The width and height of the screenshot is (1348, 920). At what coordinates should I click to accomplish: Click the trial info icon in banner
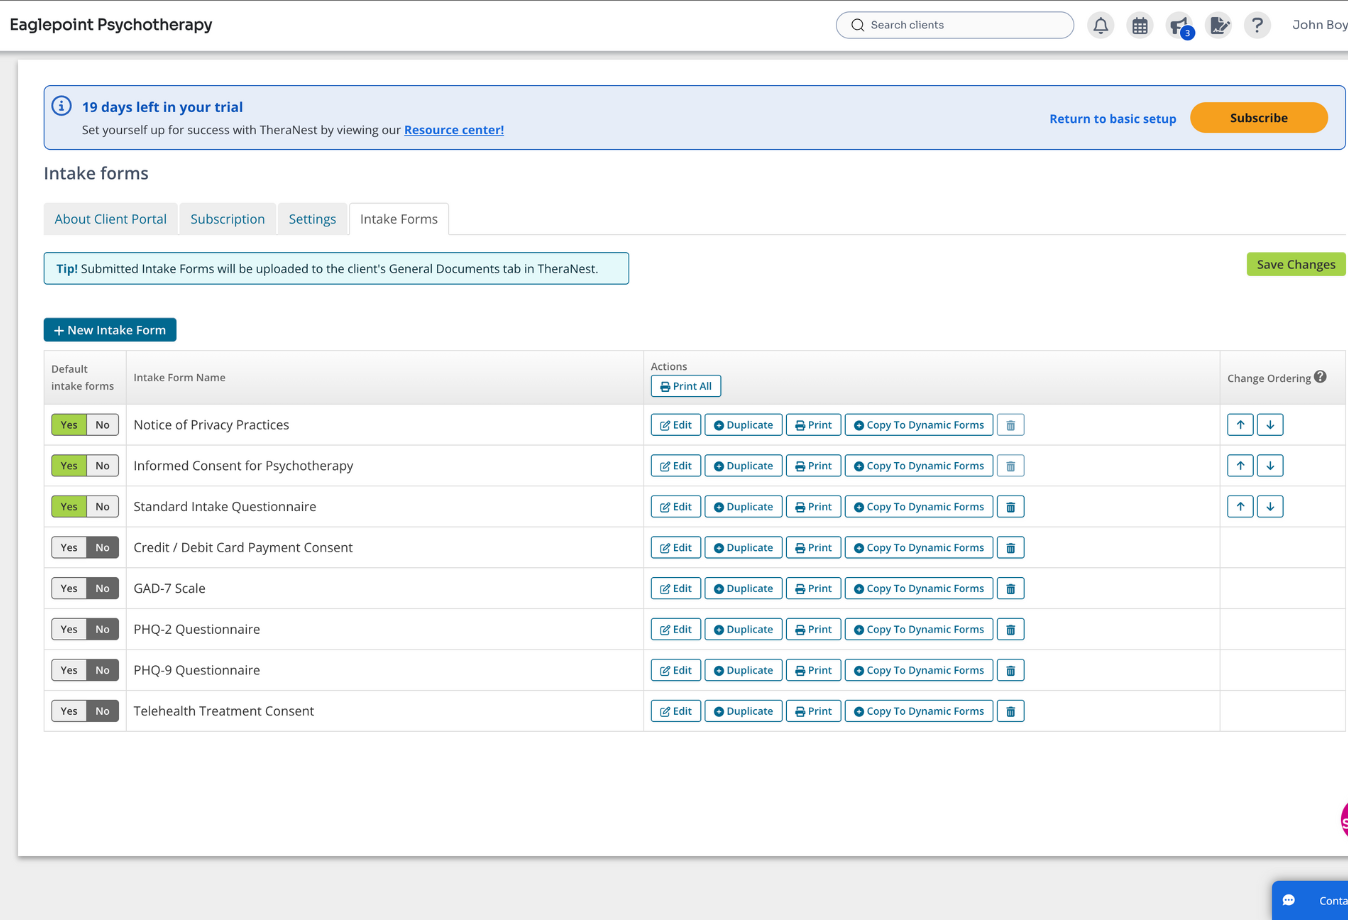61,106
